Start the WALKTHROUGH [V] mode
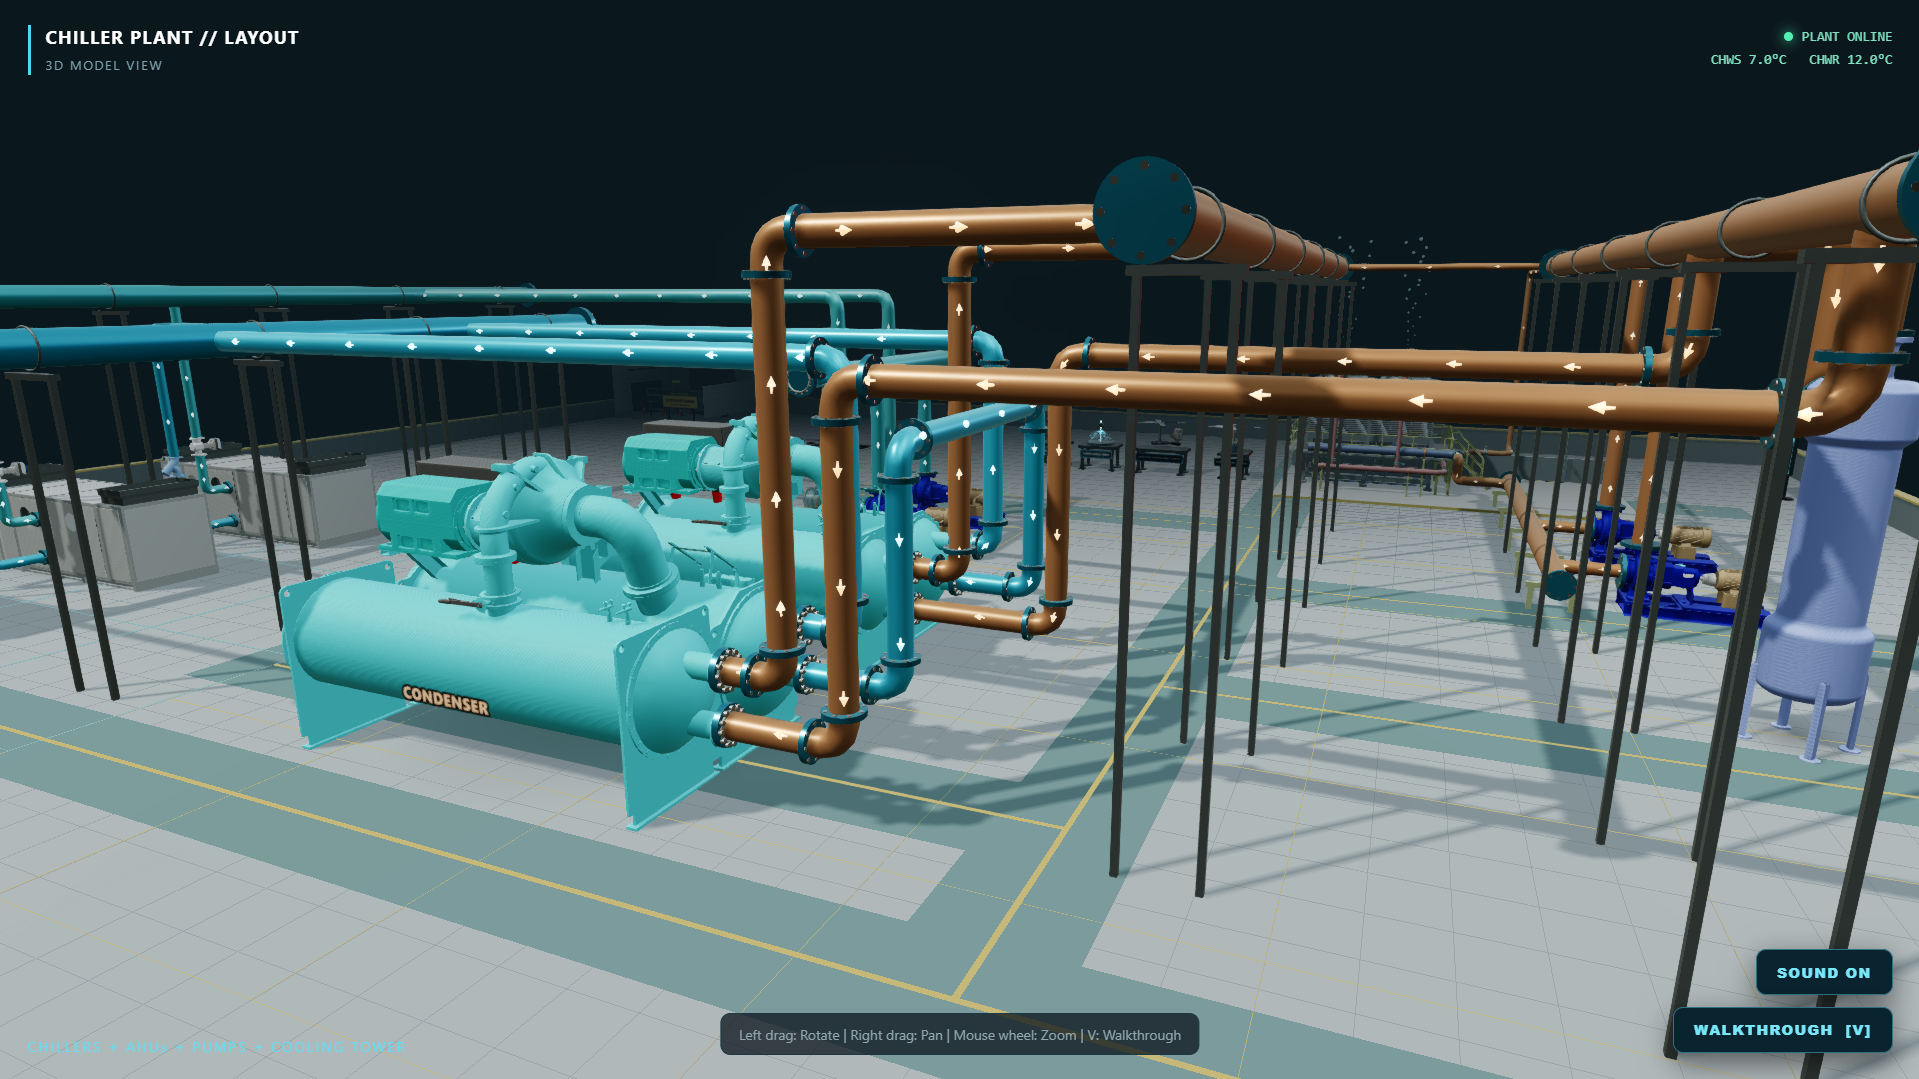 coord(1782,1030)
